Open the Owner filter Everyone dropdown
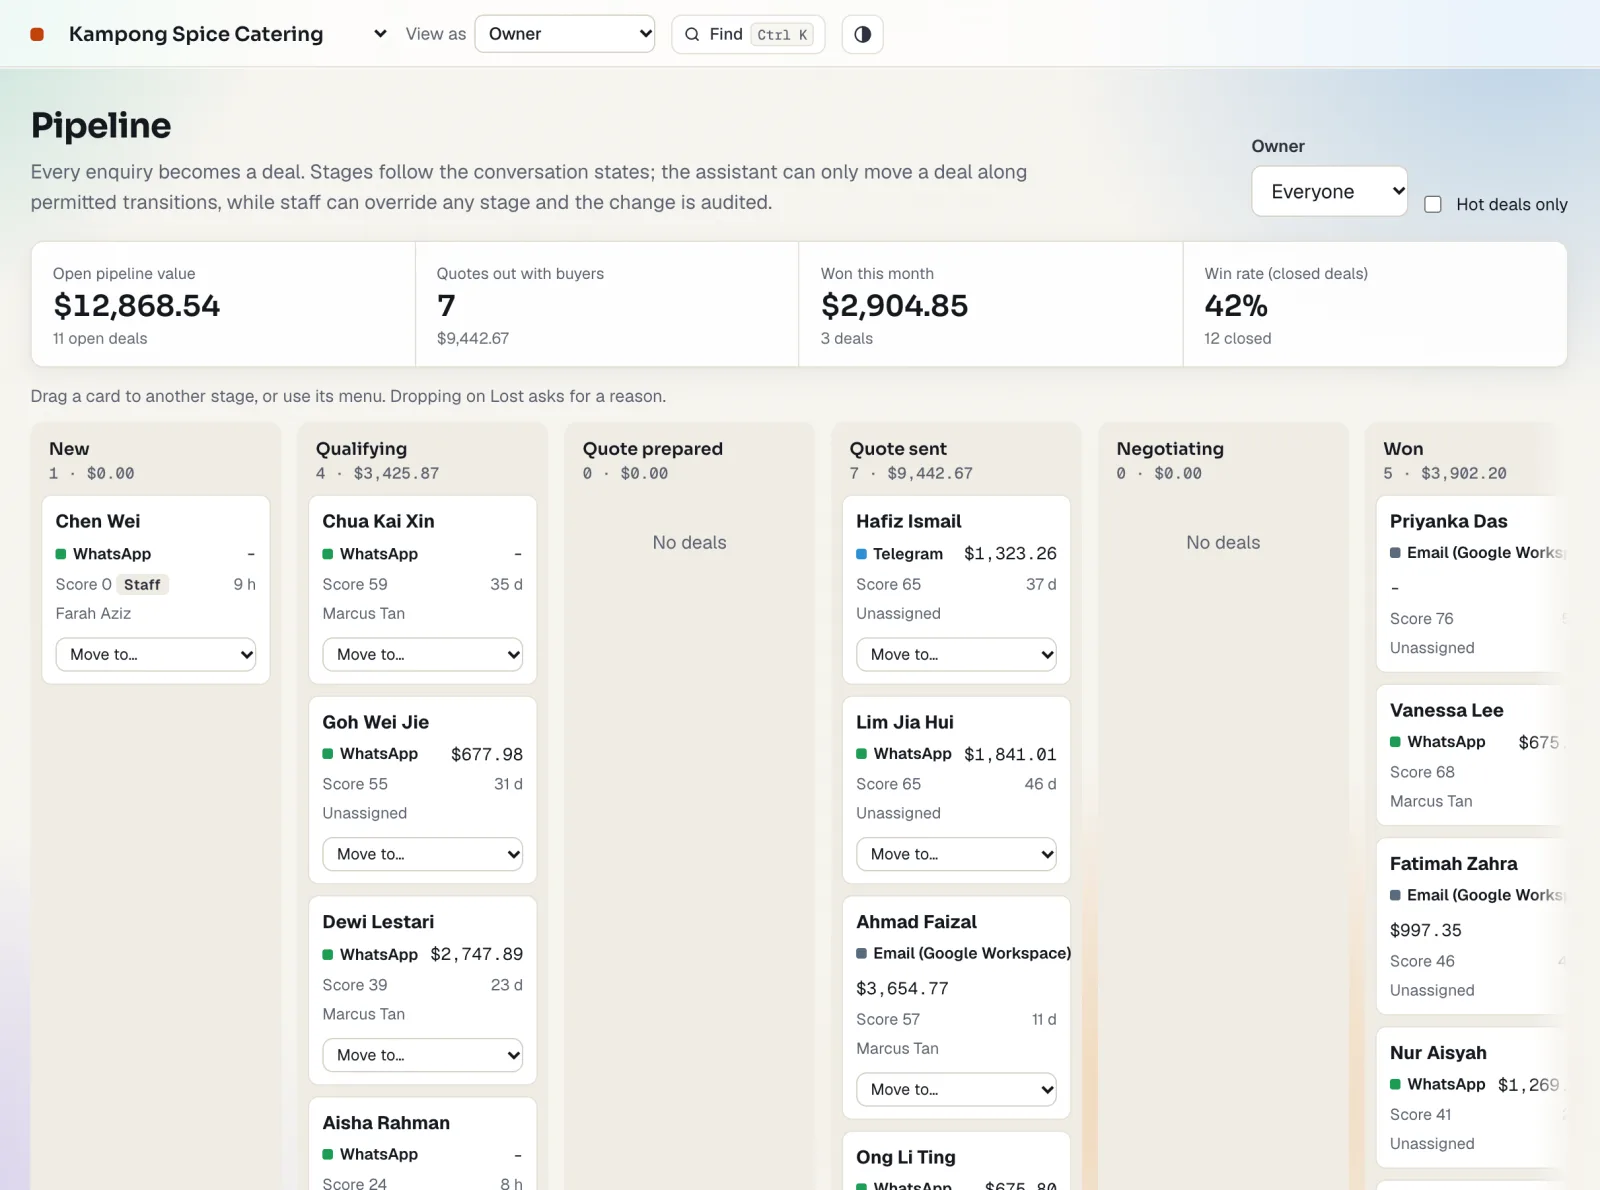This screenshot has height=1190, width=1600. [1329, 191]
